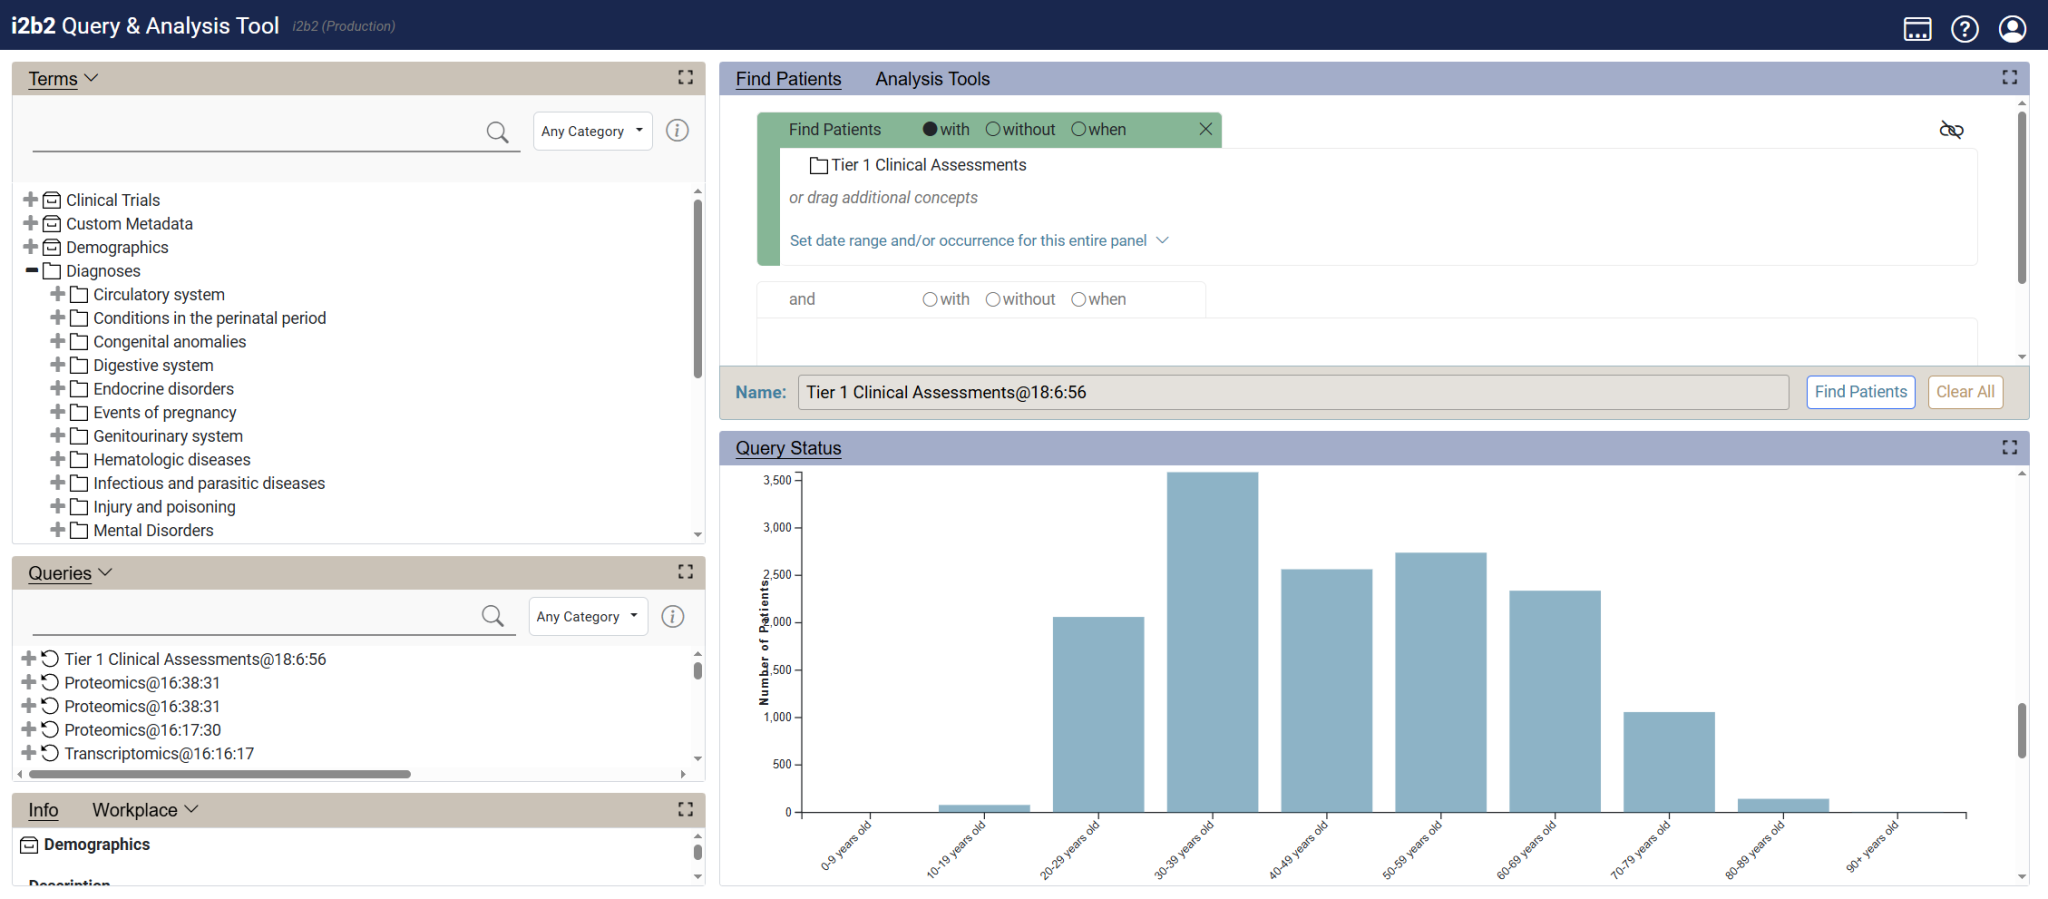This screenshot has height=899, width=2048.
Task: Click the query timing link icon
Action: pos(1951,130)
